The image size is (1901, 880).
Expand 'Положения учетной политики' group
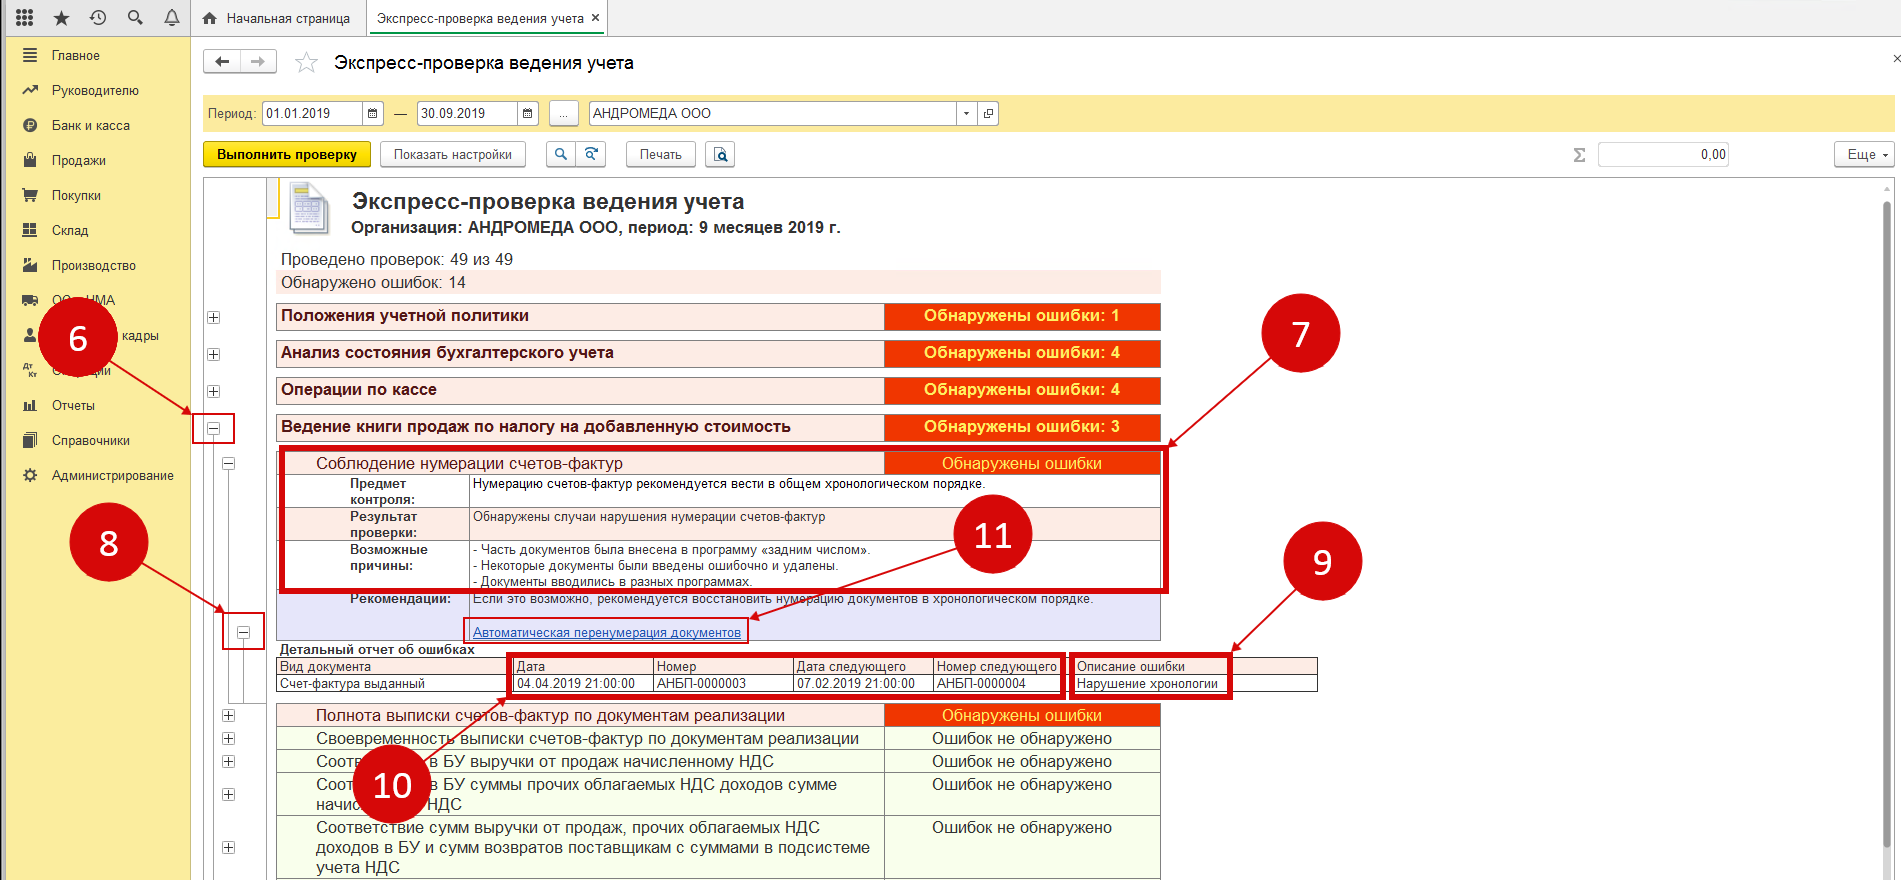click(213, 317)
